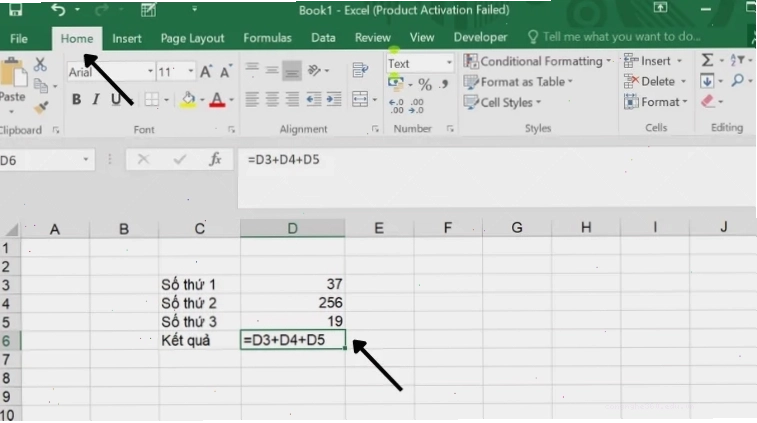Open the View tab
The height and width of the screenshot is (423, 757).
(421, 37)
